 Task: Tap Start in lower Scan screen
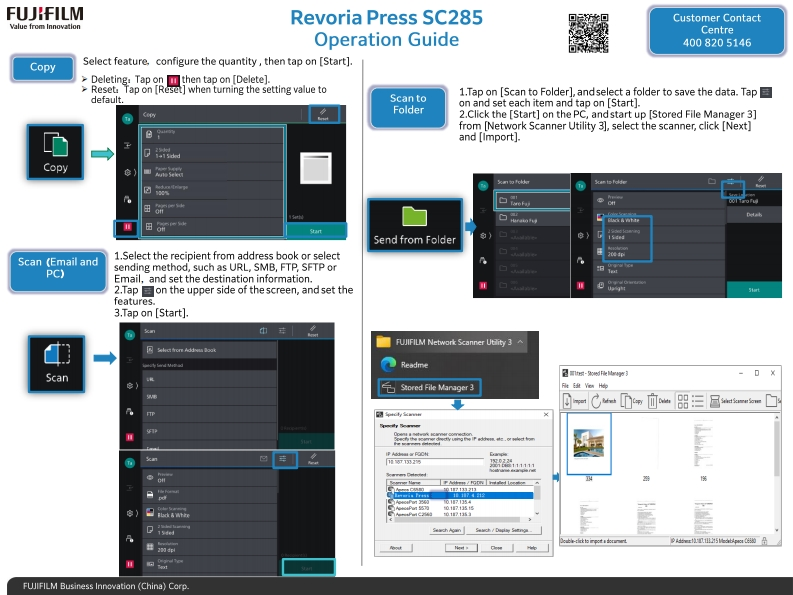307,568
